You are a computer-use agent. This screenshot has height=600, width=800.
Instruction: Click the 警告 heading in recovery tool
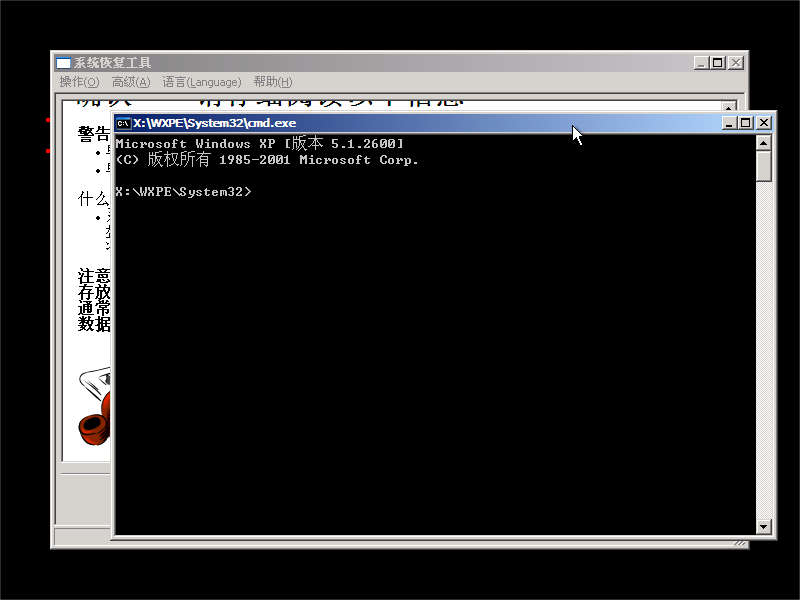coord(94,134)
